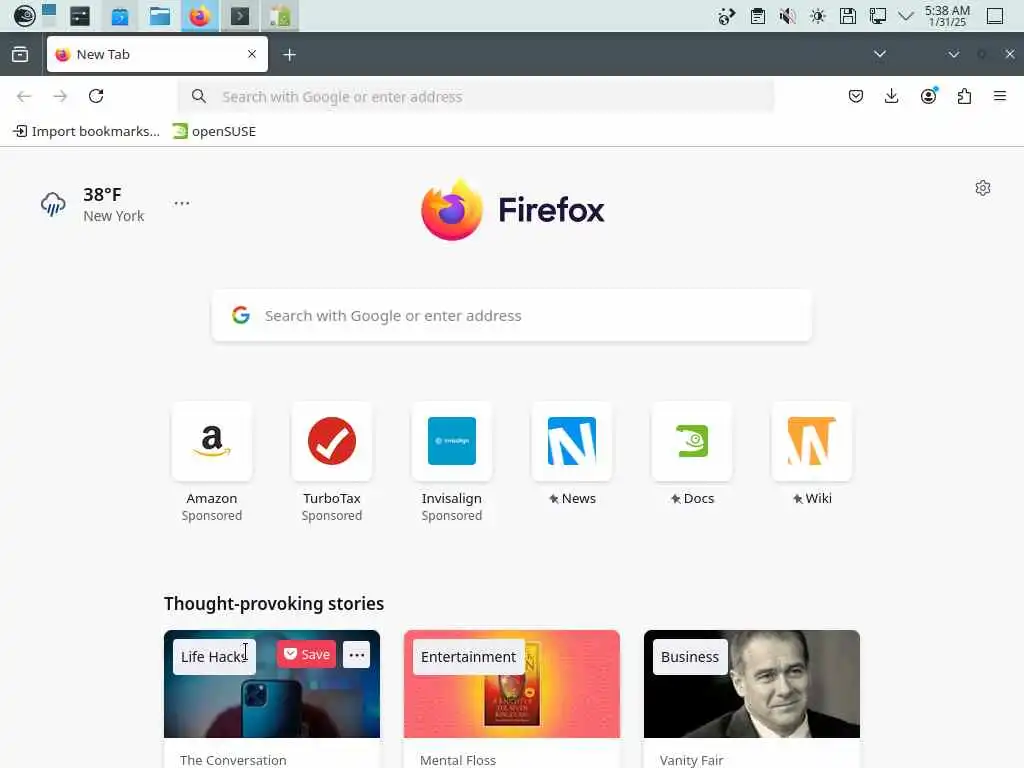
Task: Click the Firefox logo on the page
Action: click(x=513, y=210)
